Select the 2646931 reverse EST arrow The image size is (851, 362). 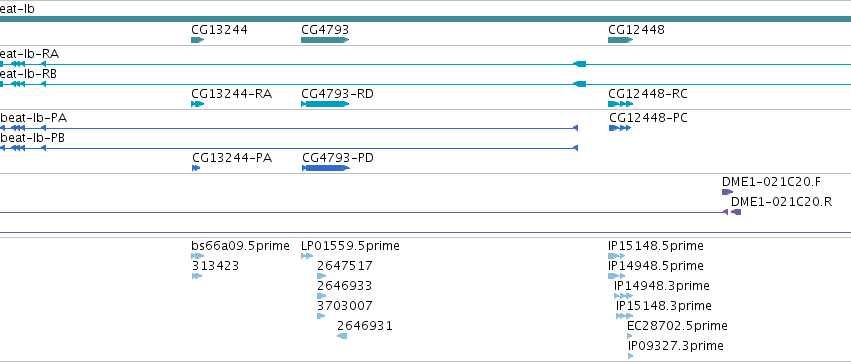tap(342, 336)
